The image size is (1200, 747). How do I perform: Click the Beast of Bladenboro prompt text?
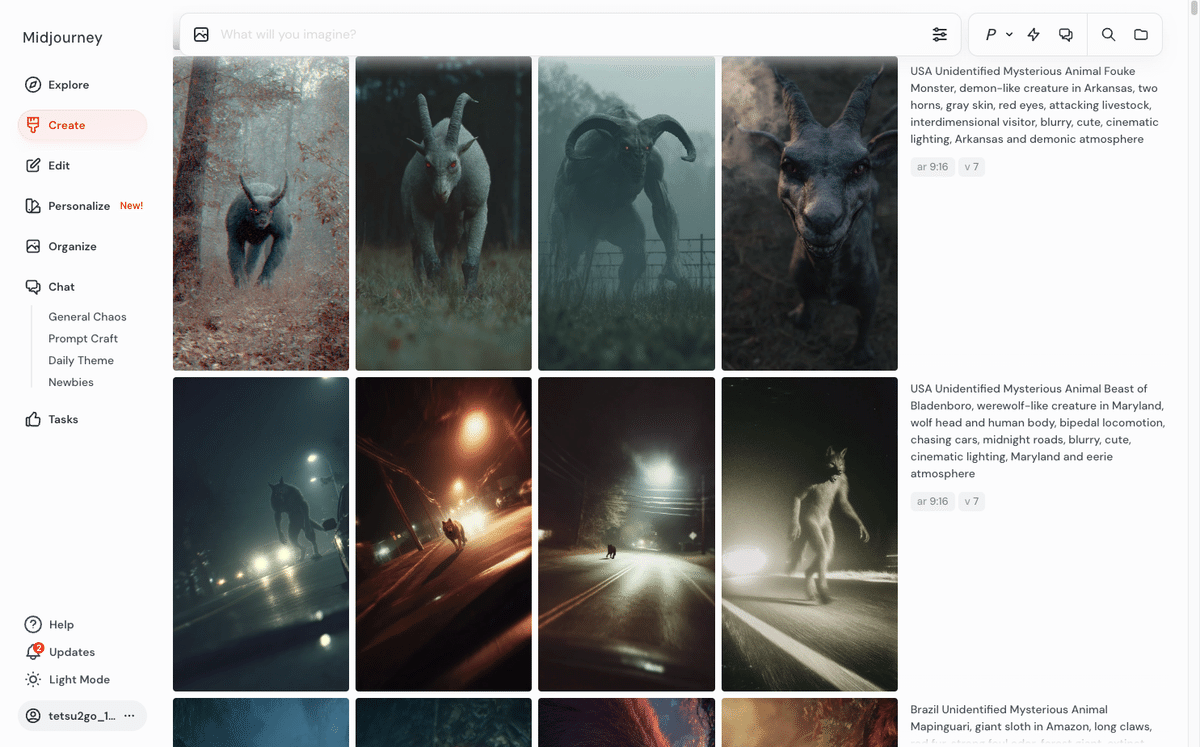pos(1037,431)
